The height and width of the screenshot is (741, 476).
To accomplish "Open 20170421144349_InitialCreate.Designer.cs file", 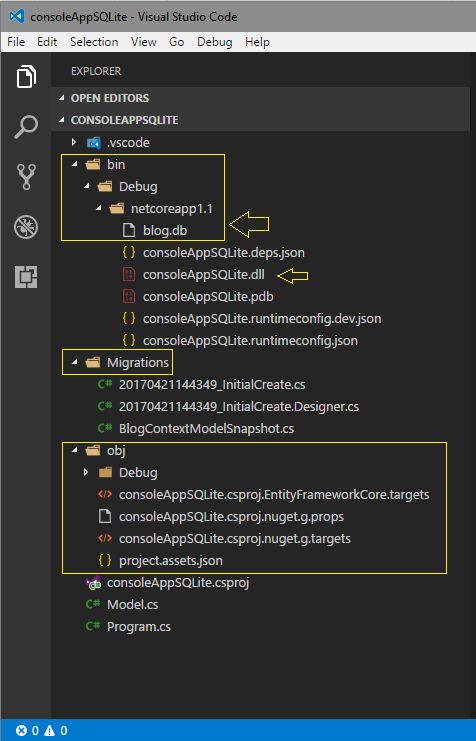I will pos(239,406).
